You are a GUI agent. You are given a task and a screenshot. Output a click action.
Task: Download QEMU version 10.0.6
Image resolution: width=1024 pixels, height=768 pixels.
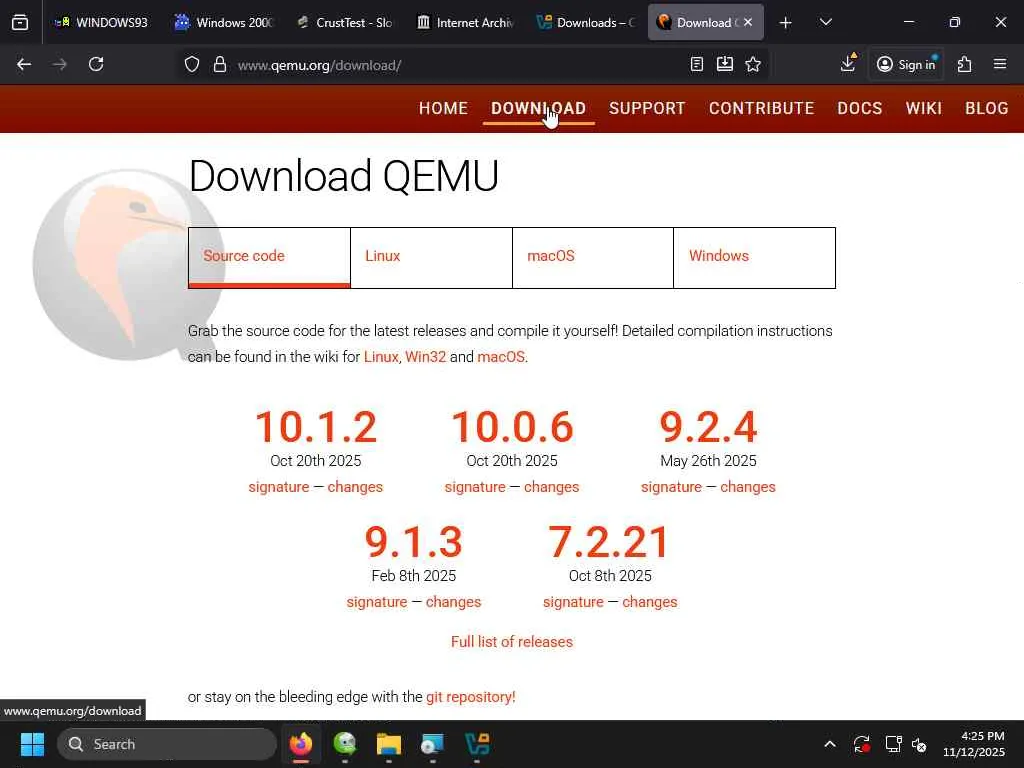[x=512, y=427]
